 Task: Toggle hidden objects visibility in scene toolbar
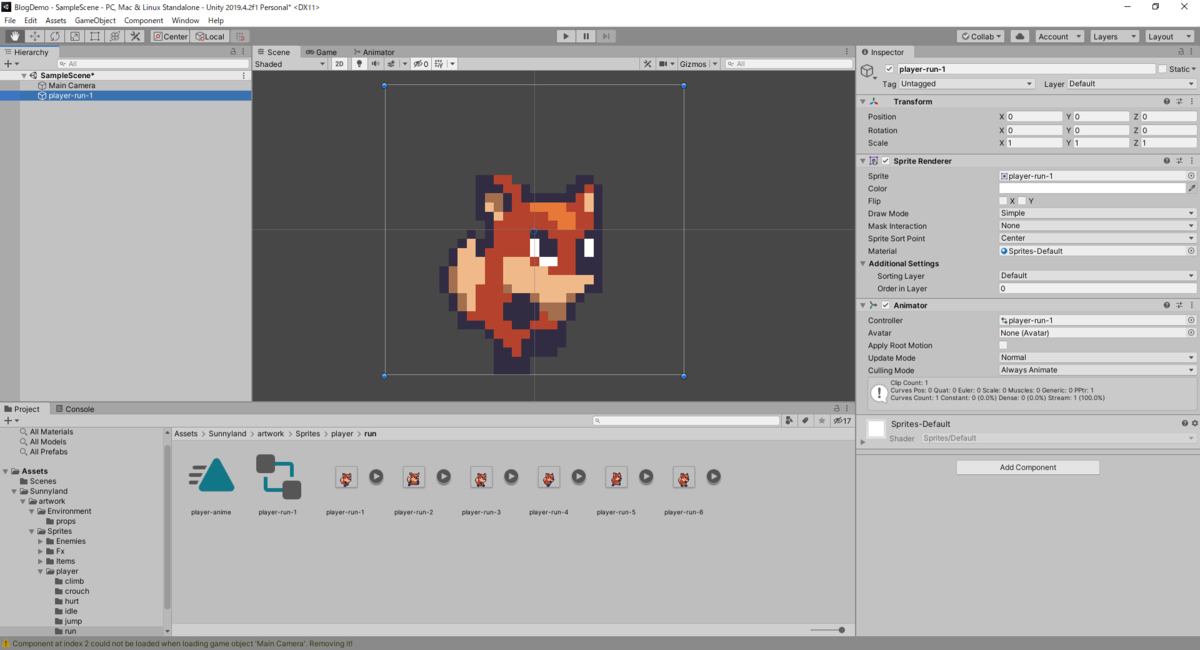(421, 64)
